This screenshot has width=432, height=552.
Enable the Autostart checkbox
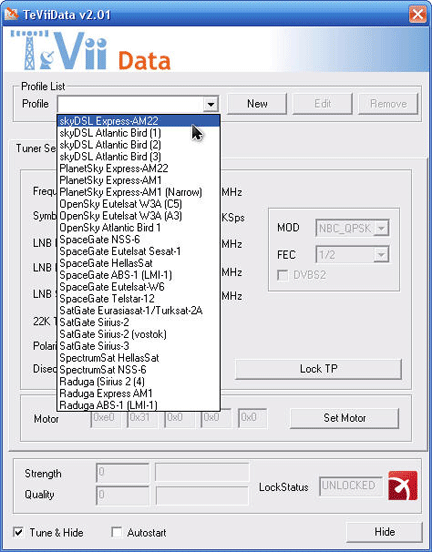tap(117, 532)
